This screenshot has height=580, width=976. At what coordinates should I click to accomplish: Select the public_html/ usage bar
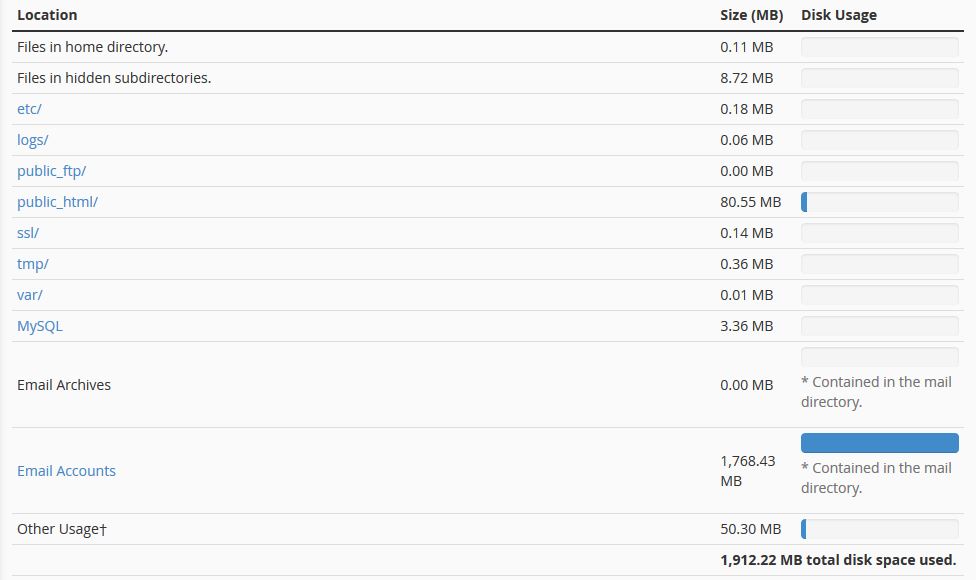pyautogui.click(x=879, y=202)
